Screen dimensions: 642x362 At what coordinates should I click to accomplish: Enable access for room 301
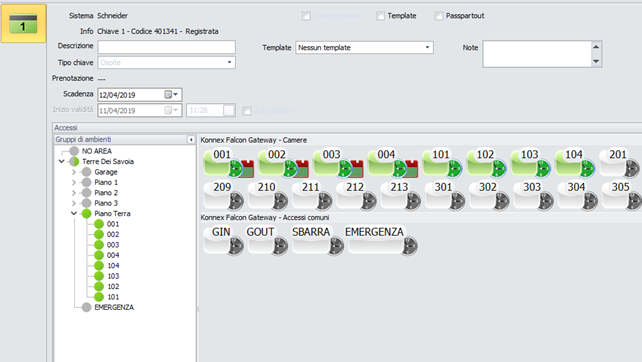445,195
